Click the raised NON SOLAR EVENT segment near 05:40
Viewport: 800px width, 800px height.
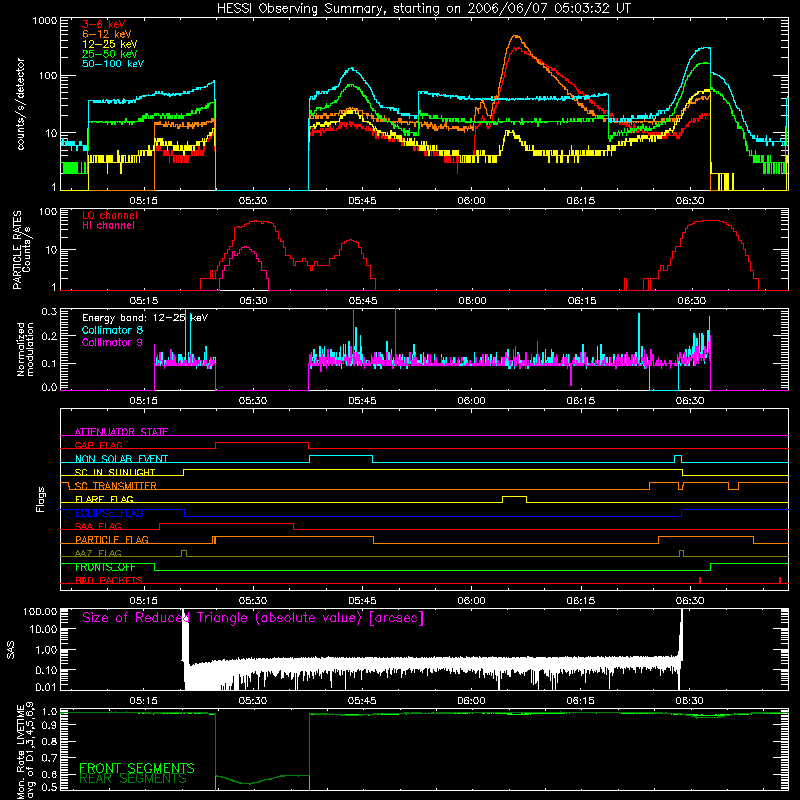(x=341, y=456)
